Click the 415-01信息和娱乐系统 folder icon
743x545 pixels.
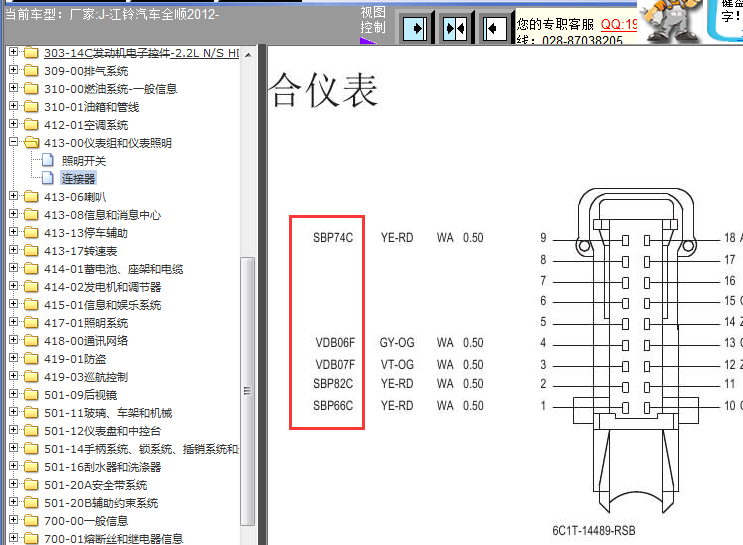[x=31, y=305]
